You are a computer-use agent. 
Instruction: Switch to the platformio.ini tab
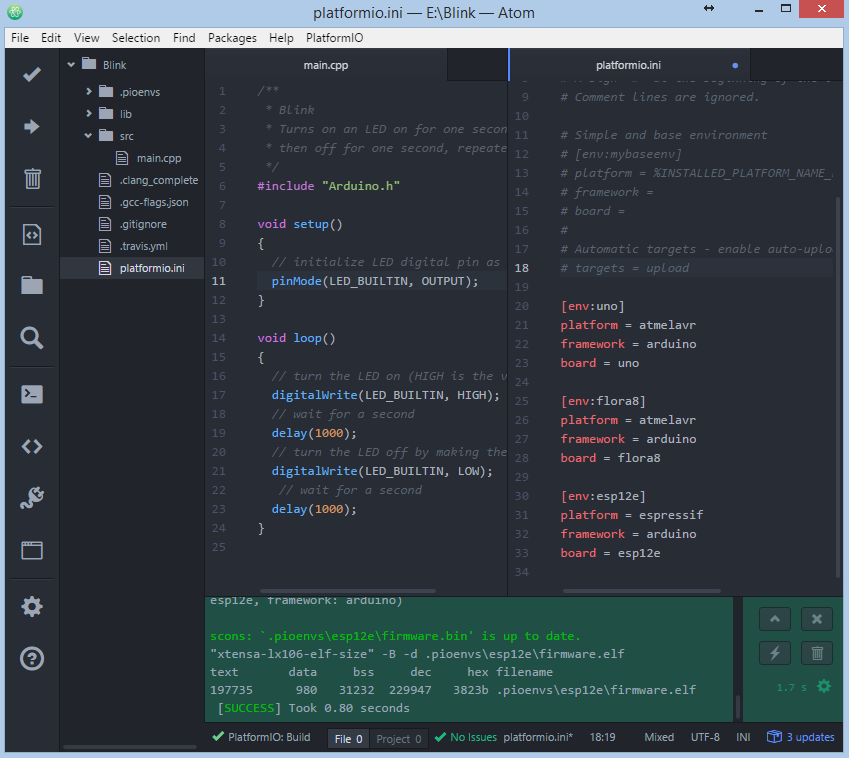tap(629, 65)
